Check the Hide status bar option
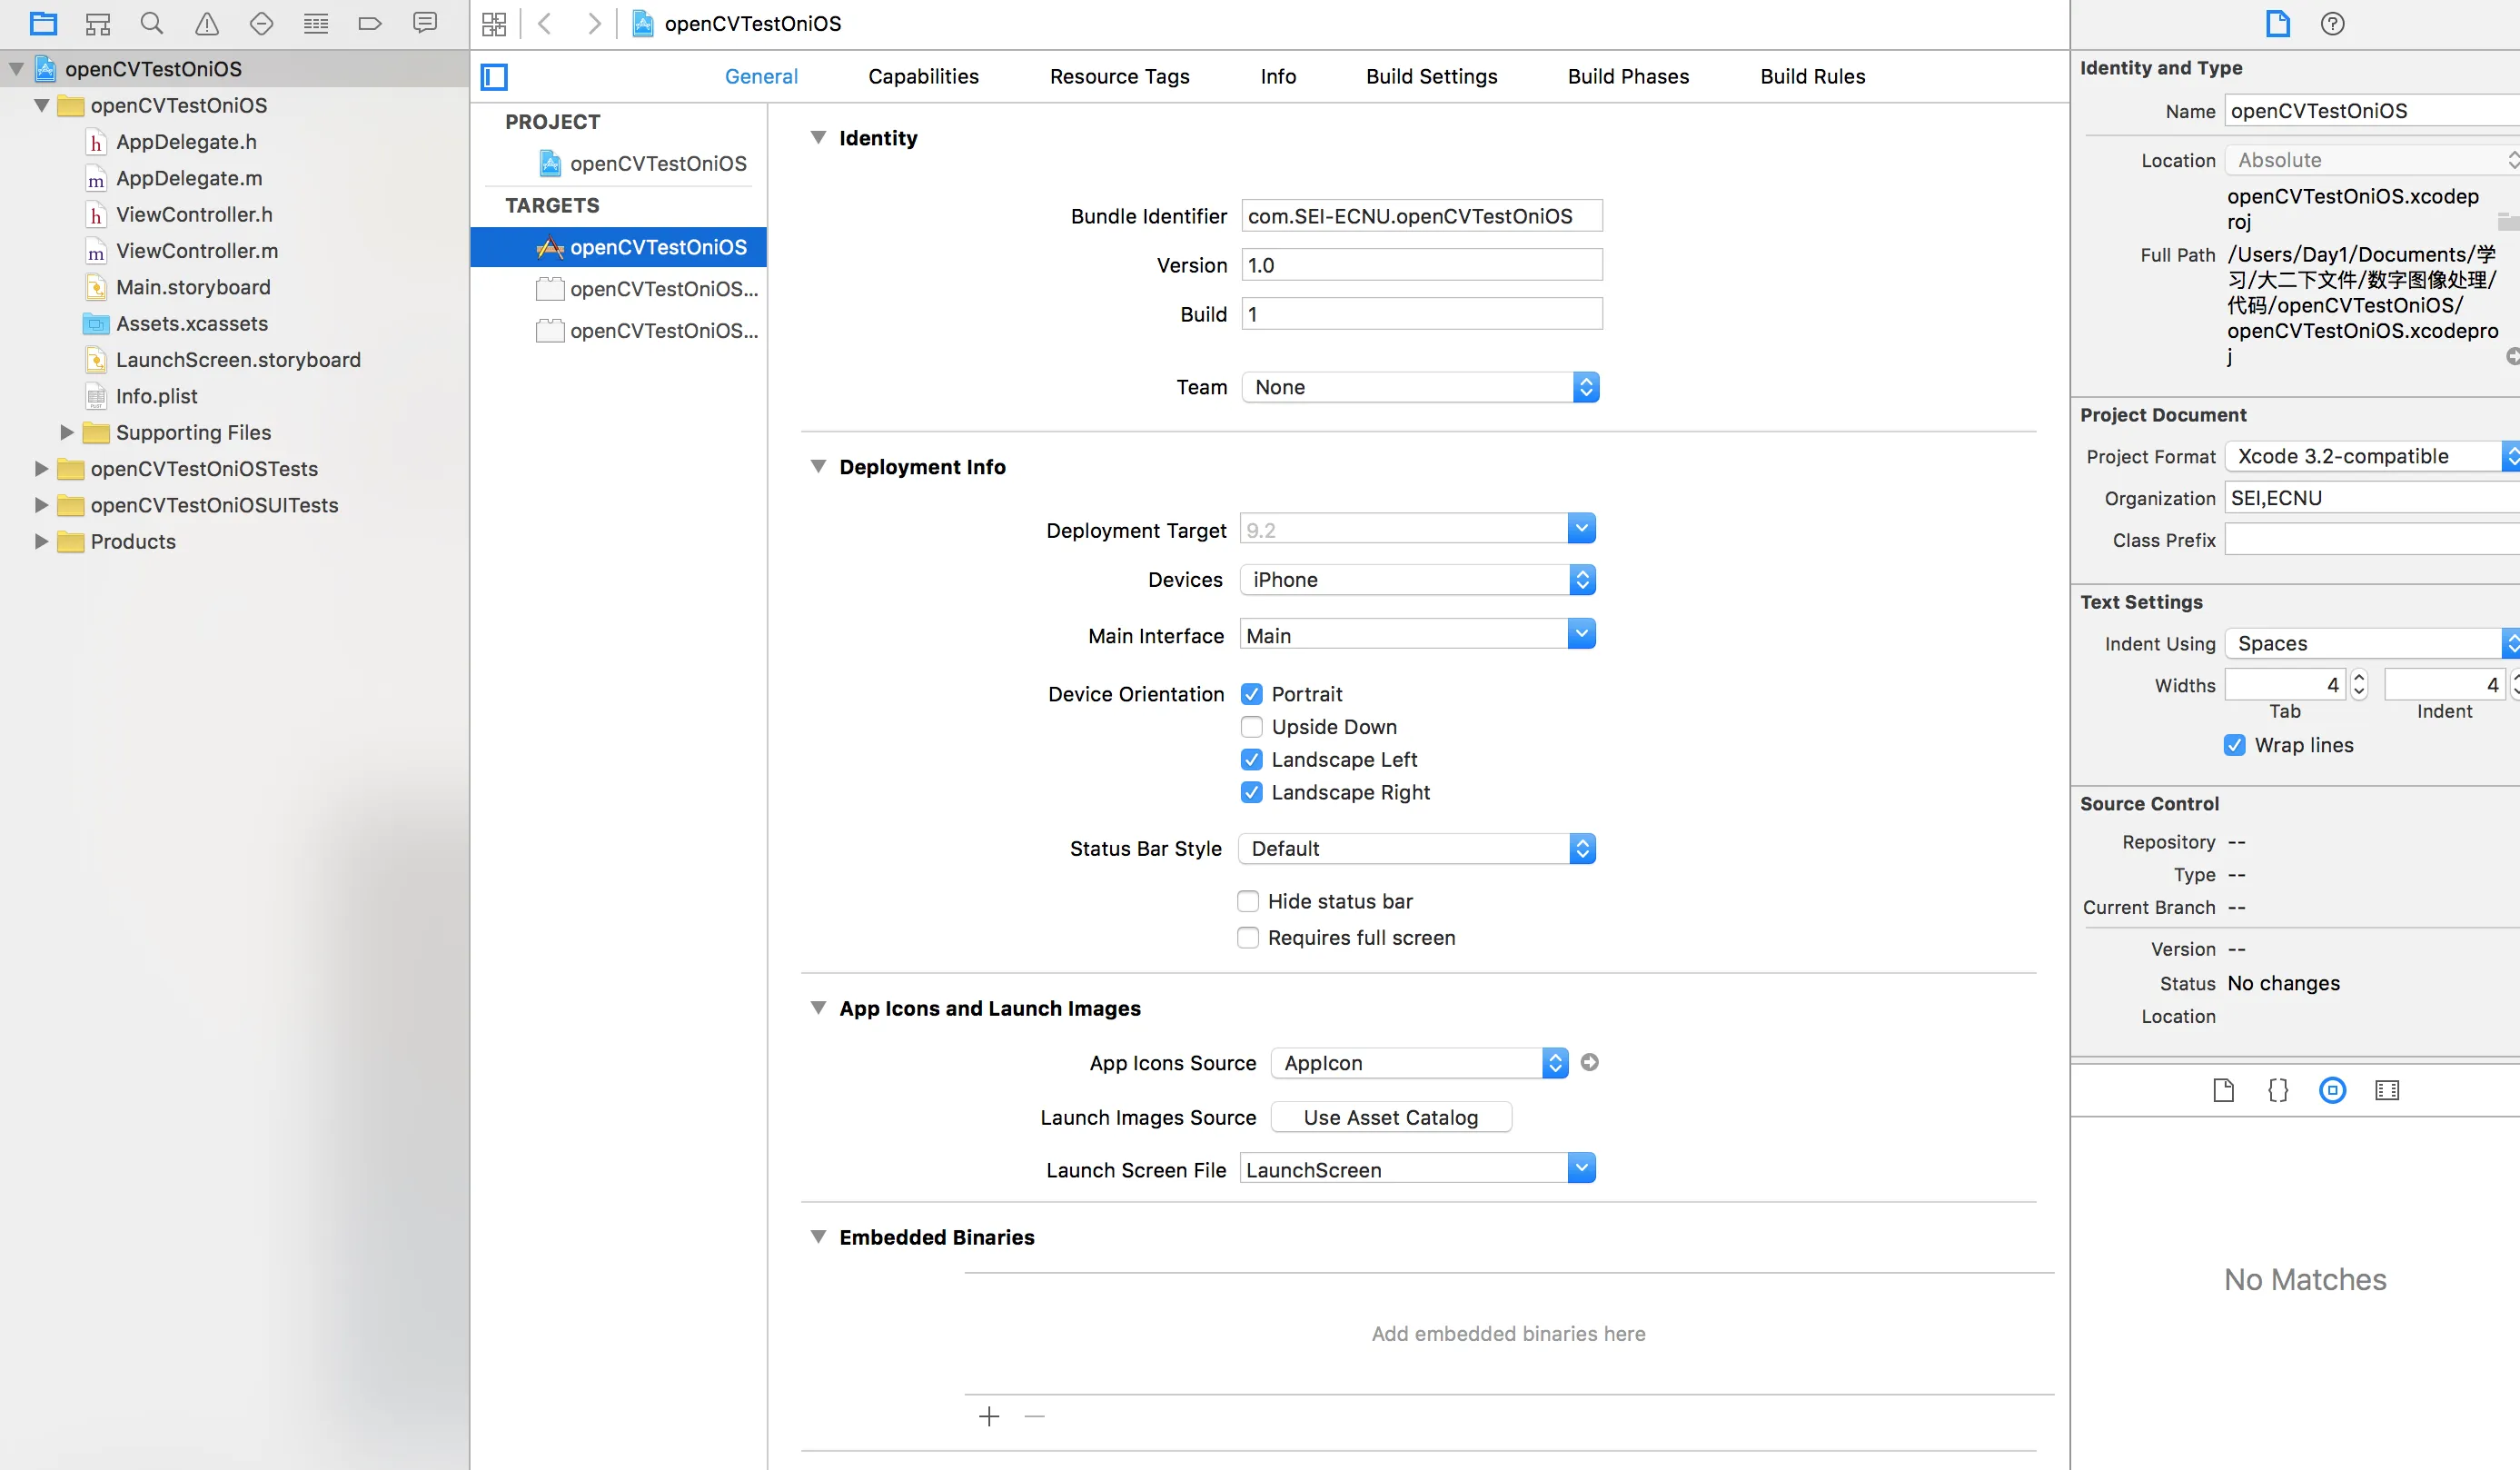Screen dimensions: 2520x1470 (x=1248, y=901)
